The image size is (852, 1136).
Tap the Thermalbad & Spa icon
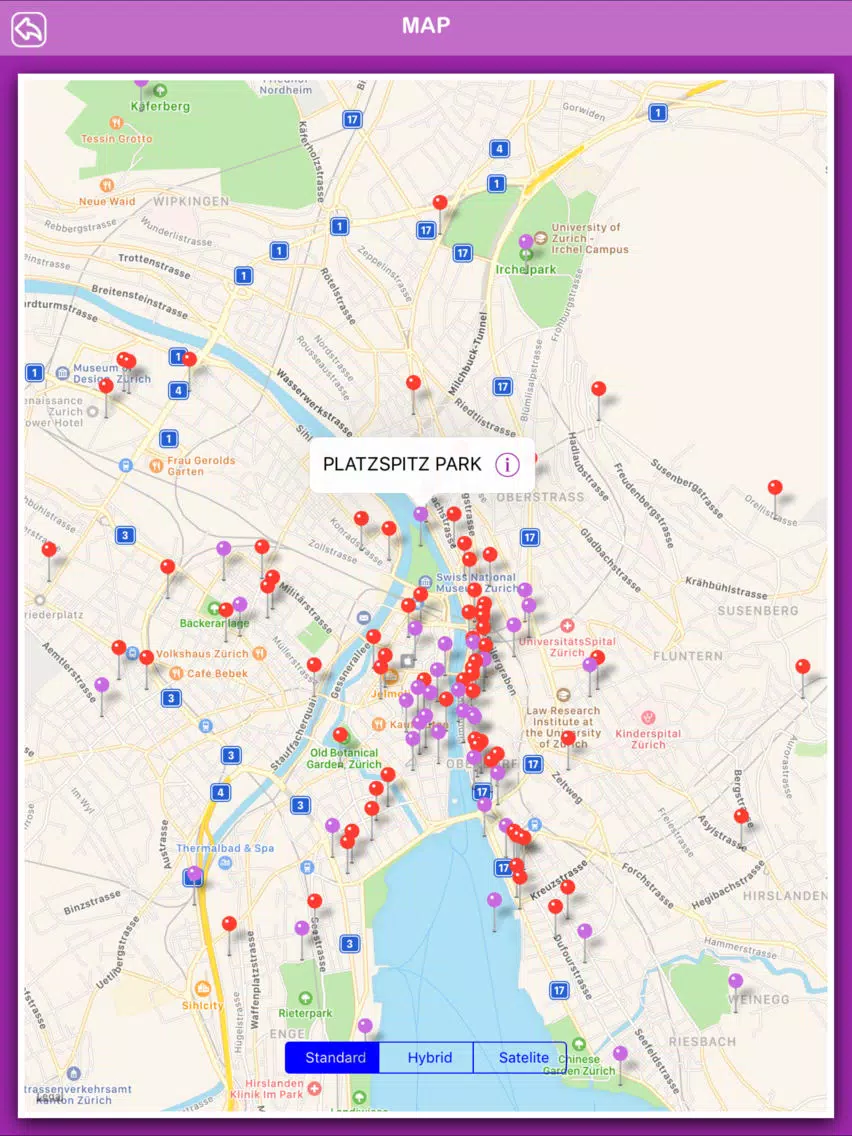[x=225, y=862]
